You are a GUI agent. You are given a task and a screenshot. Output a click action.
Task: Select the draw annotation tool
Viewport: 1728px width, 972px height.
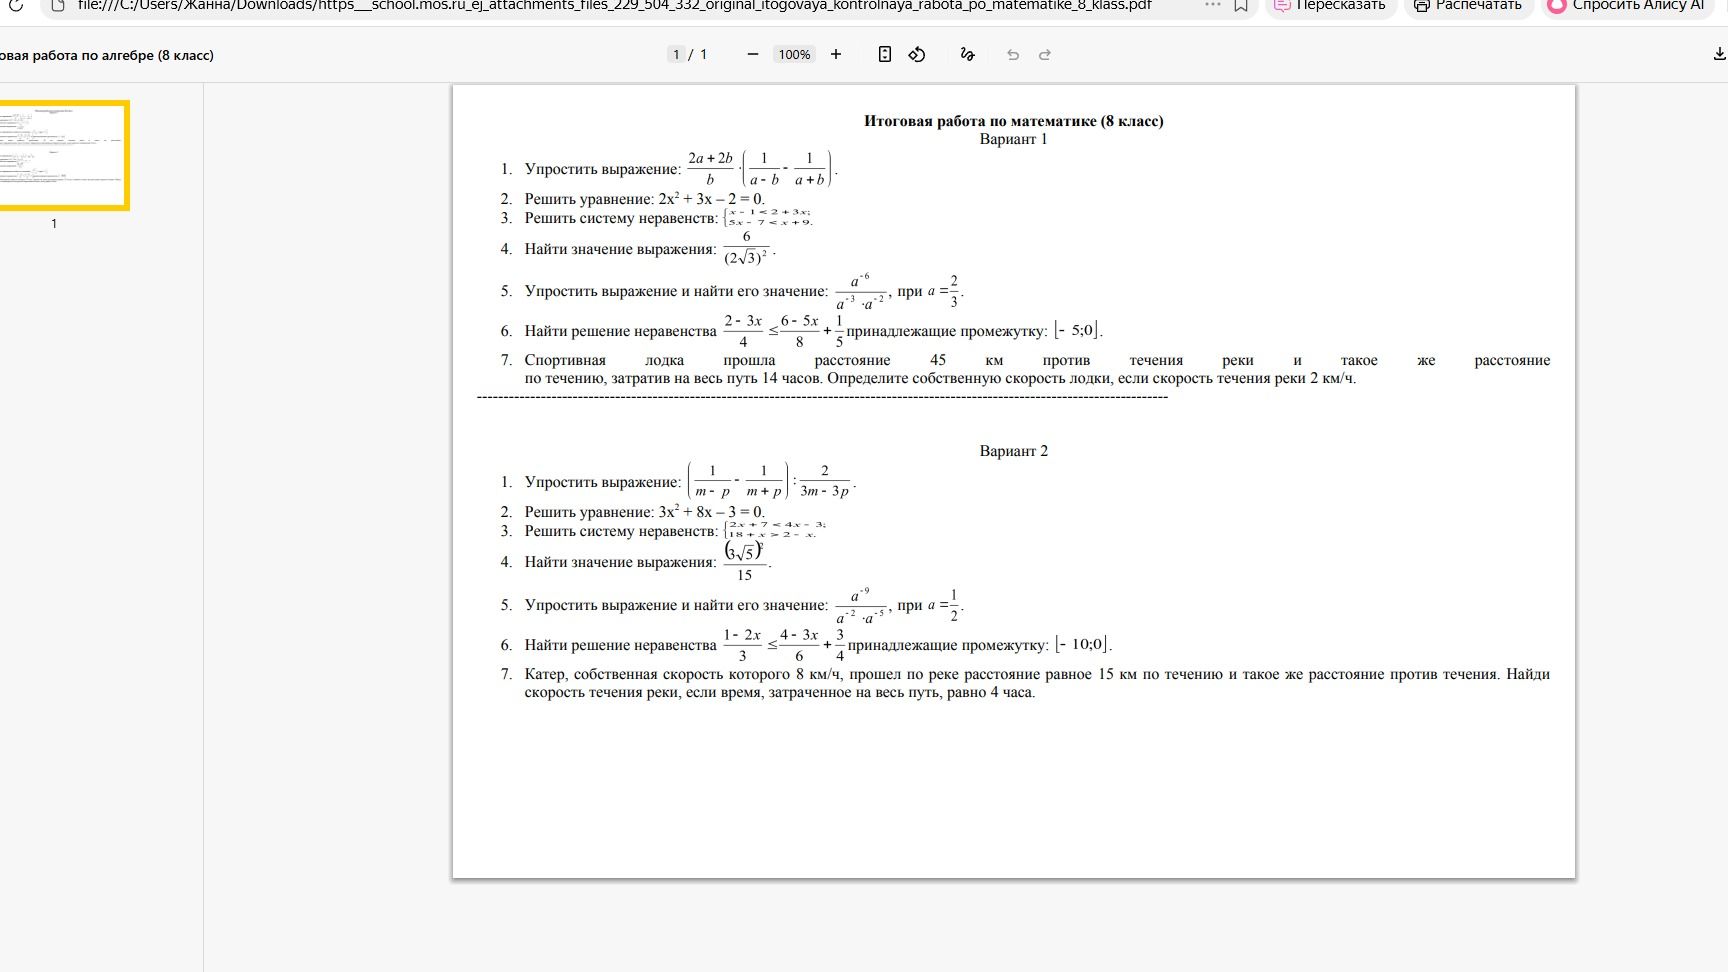click(967, 55)
